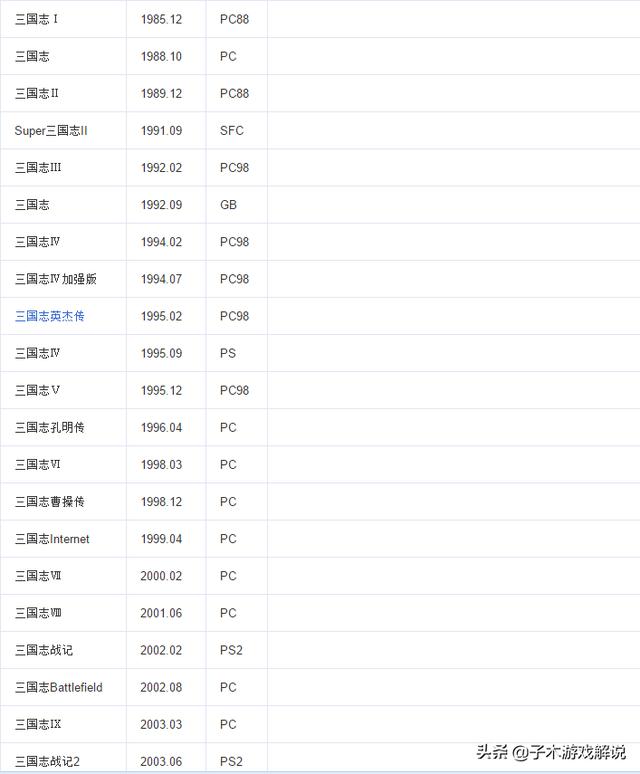Click PS2 platform in 2003.06 row
This screenshot has height=774, width=640.
(231, 762)
